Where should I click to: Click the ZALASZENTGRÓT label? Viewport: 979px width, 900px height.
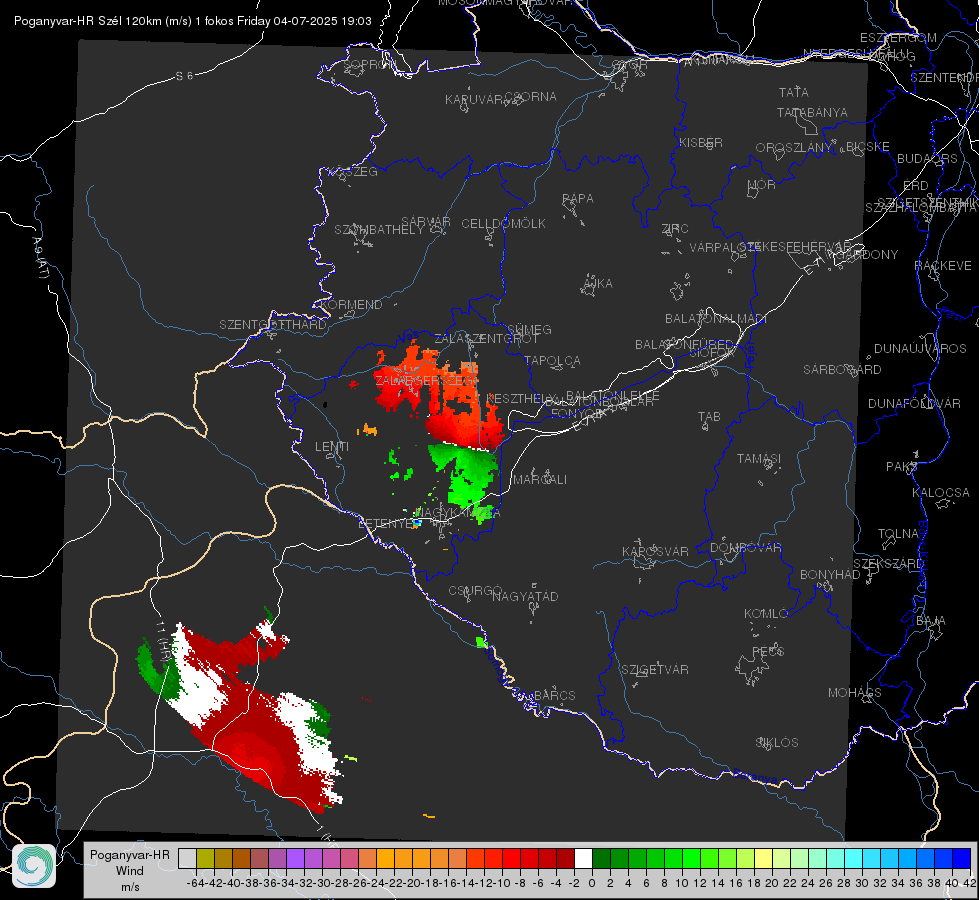[x=486, y=339]
